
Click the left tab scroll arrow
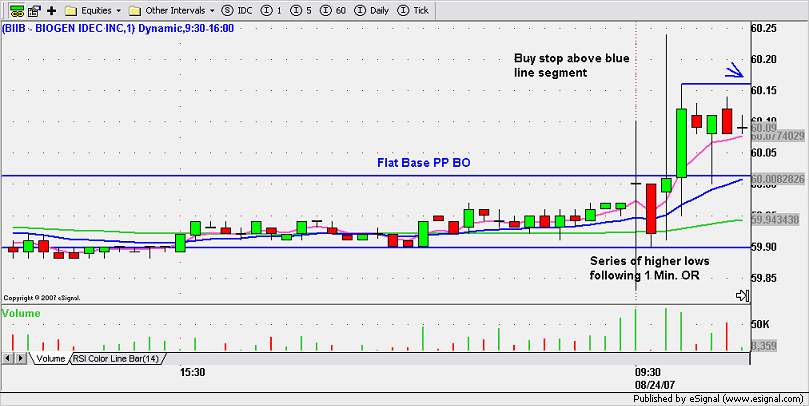(x=7, y=358)
